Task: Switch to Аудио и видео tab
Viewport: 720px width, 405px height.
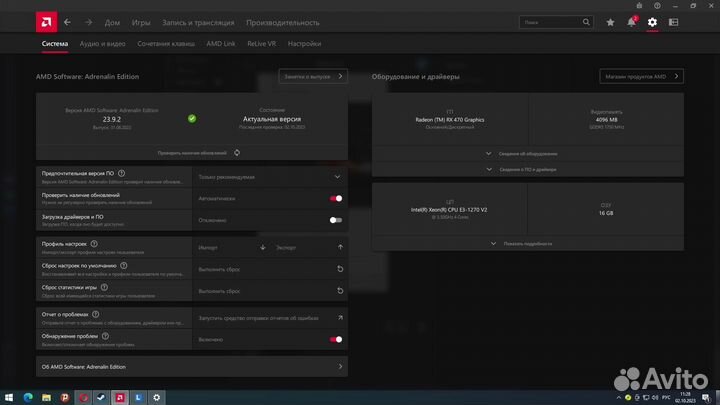Action: 102,44
